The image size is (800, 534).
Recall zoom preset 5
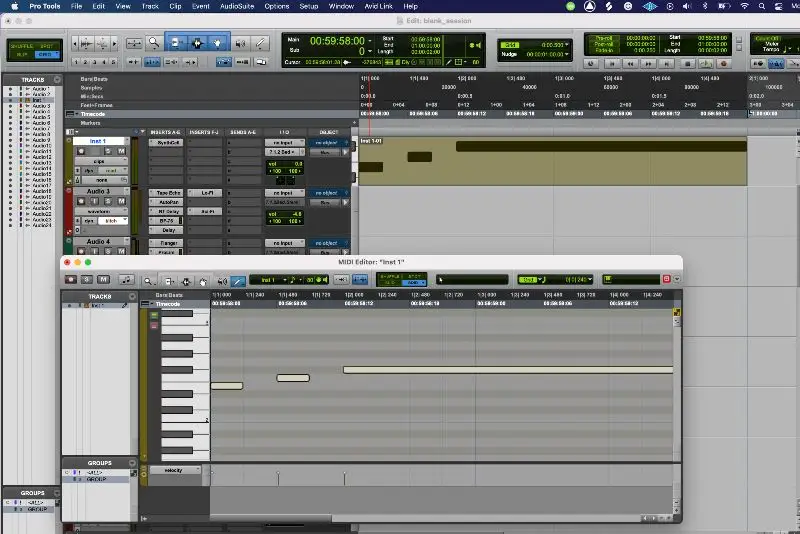pyautogui.click(x=113, y=62)
